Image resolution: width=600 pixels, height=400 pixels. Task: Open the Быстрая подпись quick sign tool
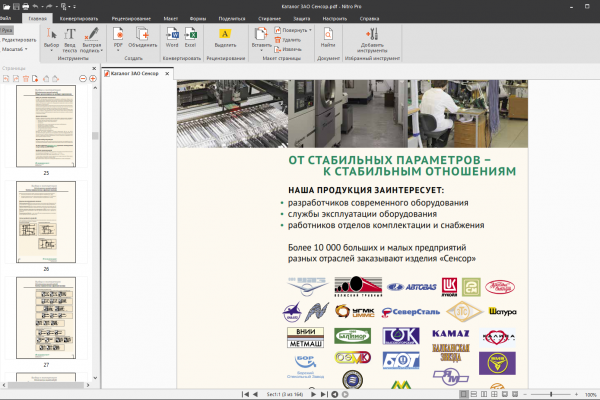(91, 40)
